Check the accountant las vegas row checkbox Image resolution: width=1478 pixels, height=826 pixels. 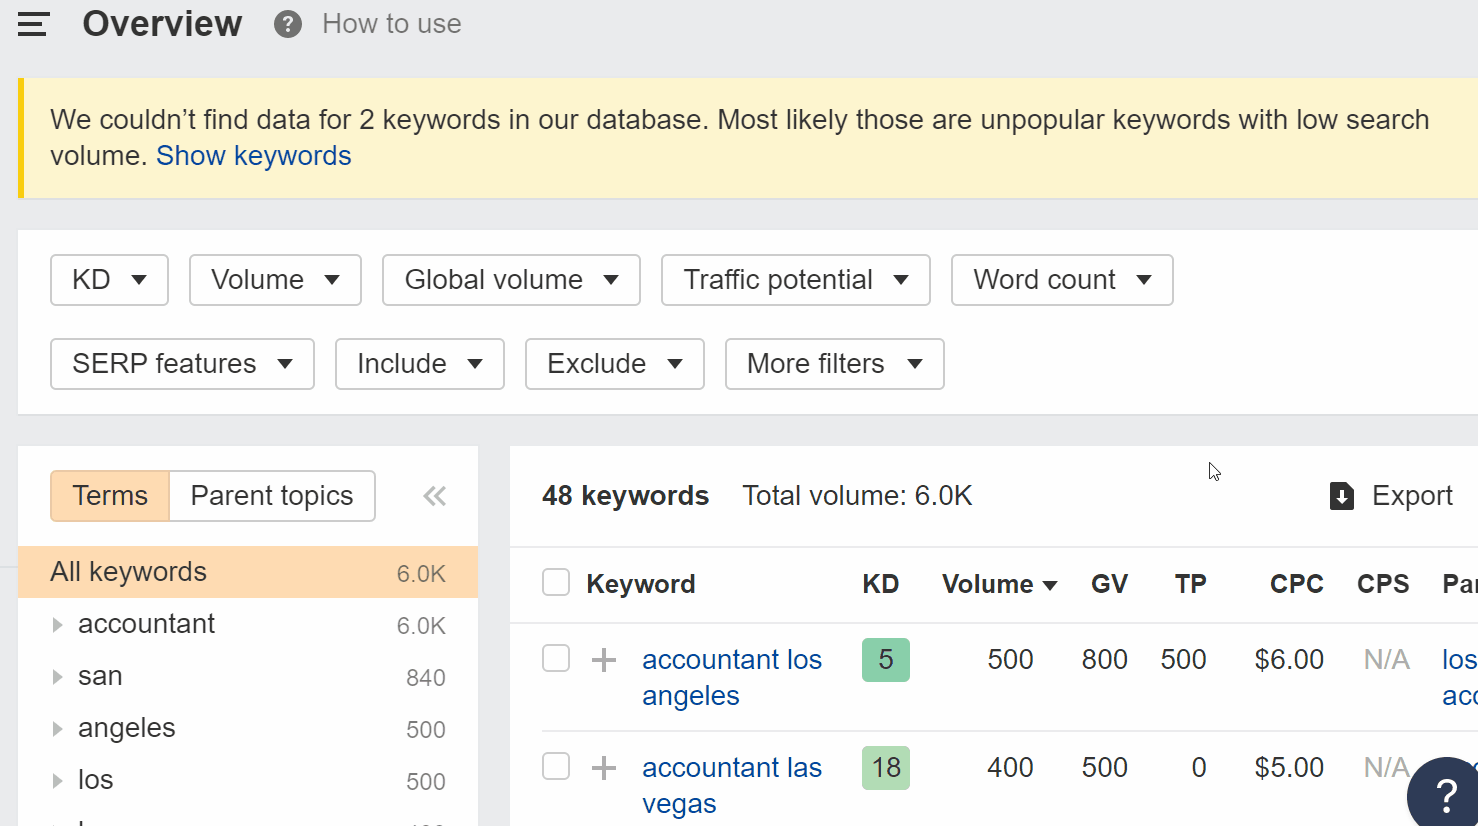click(556, 767)
